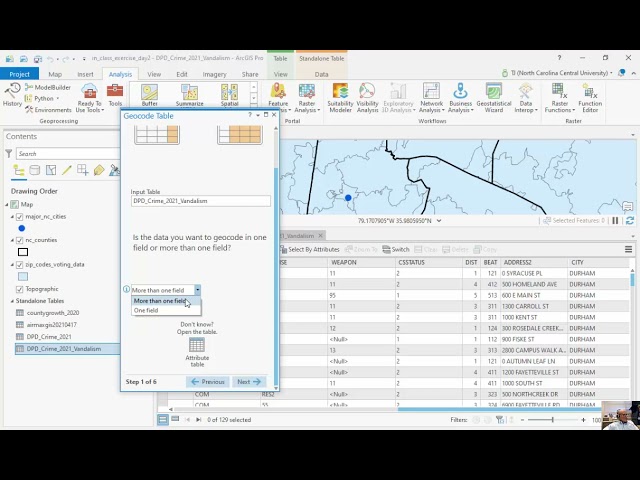
Task: Collapse the major_nc_cities layer legend
Action: (12, 217)
